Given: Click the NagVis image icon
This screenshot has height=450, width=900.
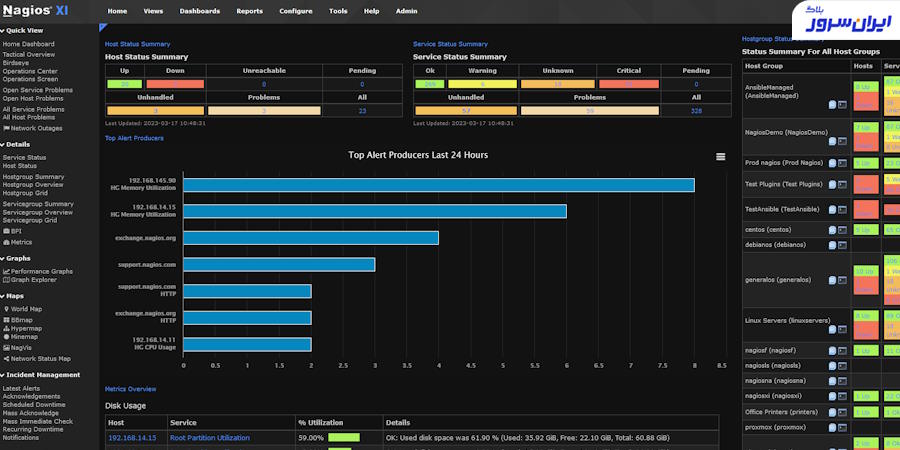Looking at the screenshot, I should point(6,348).
